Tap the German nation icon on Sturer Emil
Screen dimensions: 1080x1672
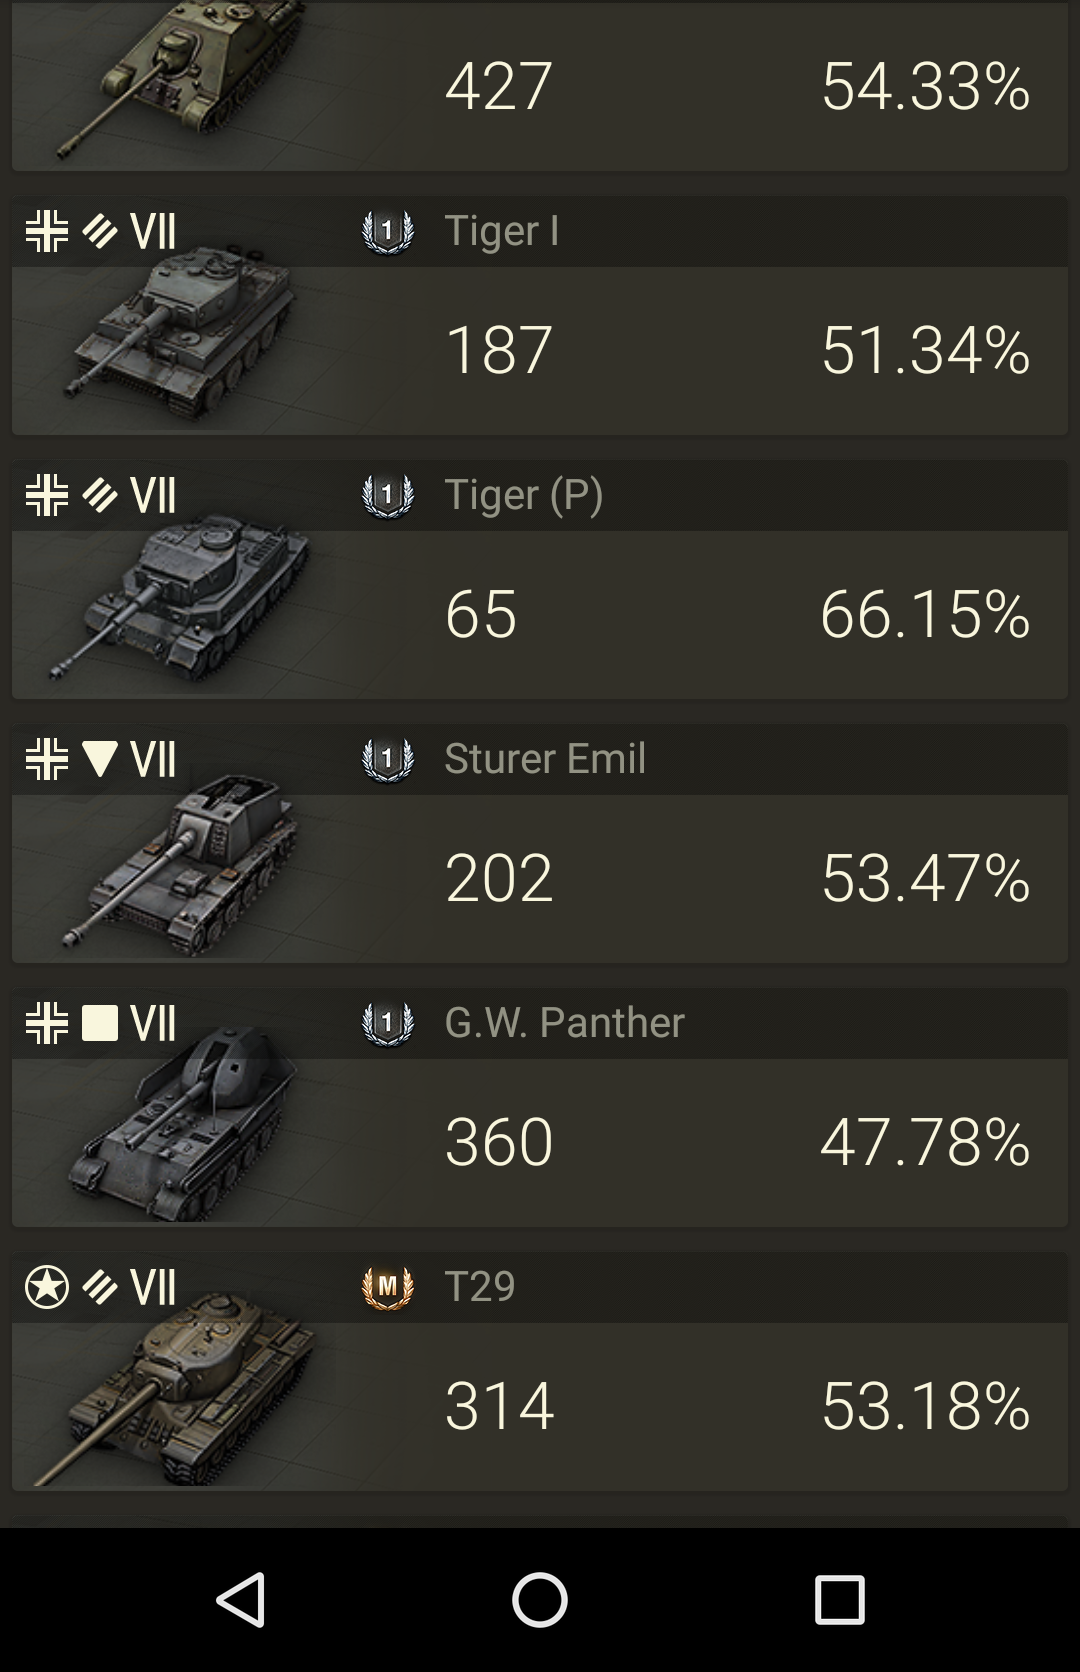[x=47, y=759]
